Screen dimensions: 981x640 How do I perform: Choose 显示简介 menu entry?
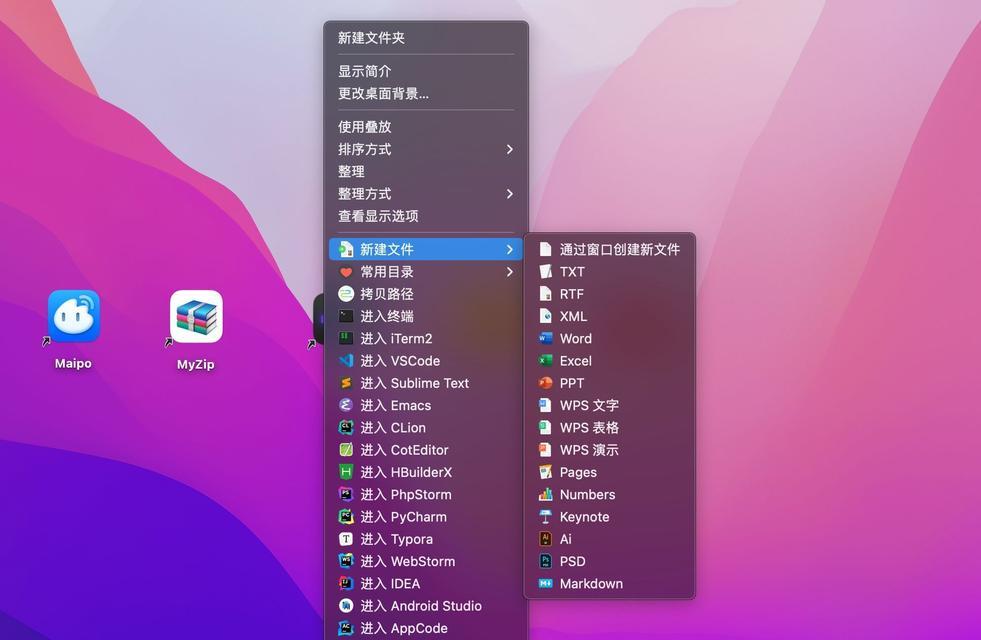pos(426,71)
